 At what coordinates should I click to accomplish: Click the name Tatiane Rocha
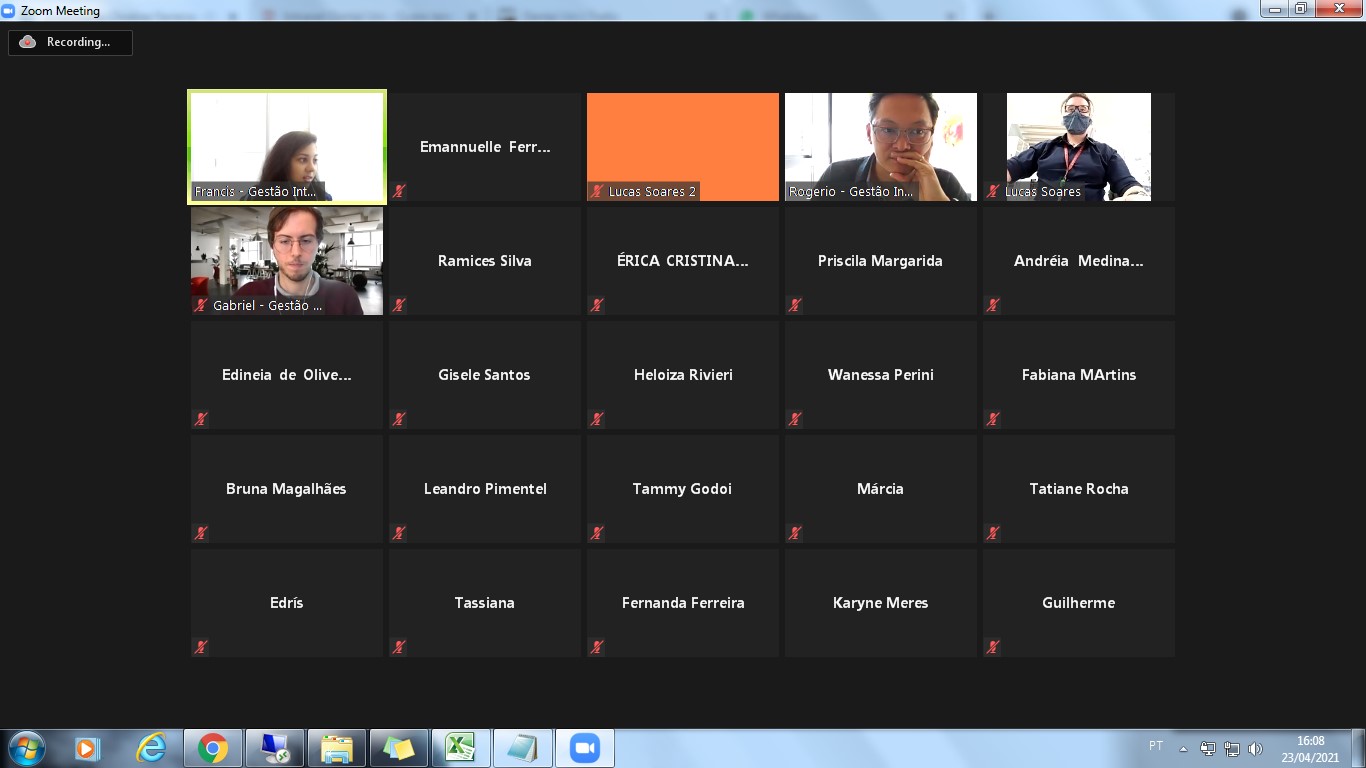1079,489
